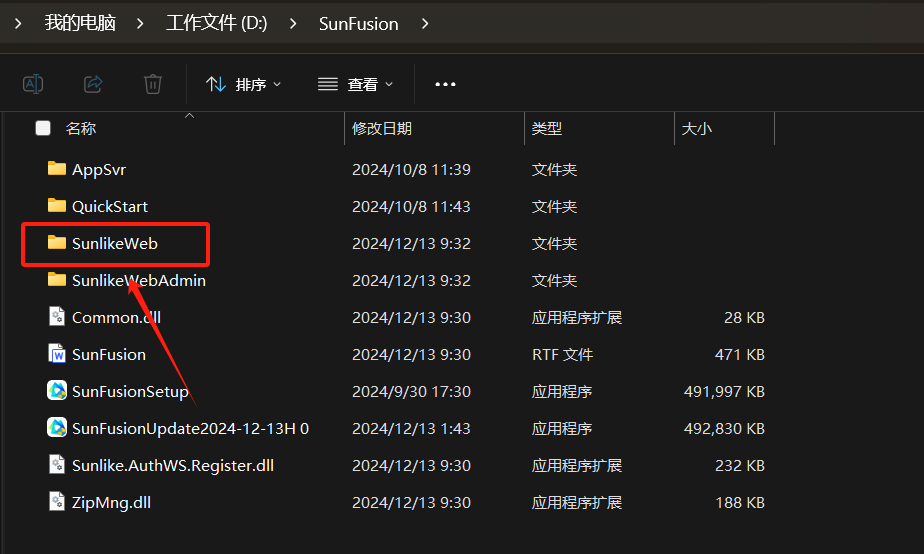Navigate to 我的电脑 in breadcrumb
This screenshot has height=554, width=924.
pyautogui.click(x=80, y=23)
